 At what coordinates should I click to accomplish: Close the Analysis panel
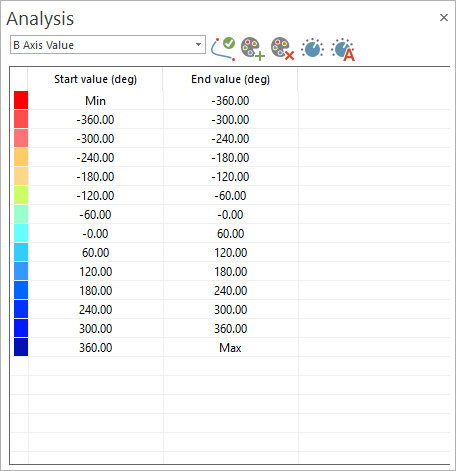coord(444,18)
